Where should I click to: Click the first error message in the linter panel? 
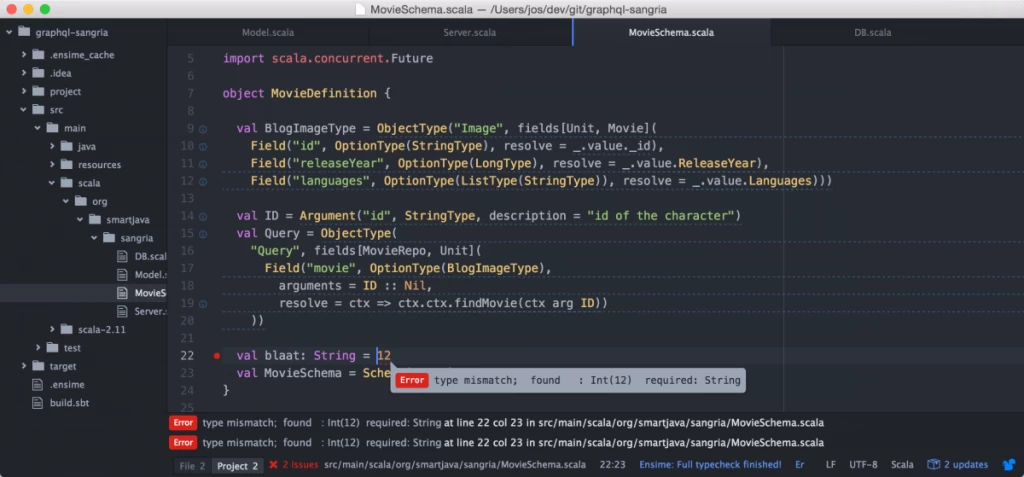pos(513,423)
